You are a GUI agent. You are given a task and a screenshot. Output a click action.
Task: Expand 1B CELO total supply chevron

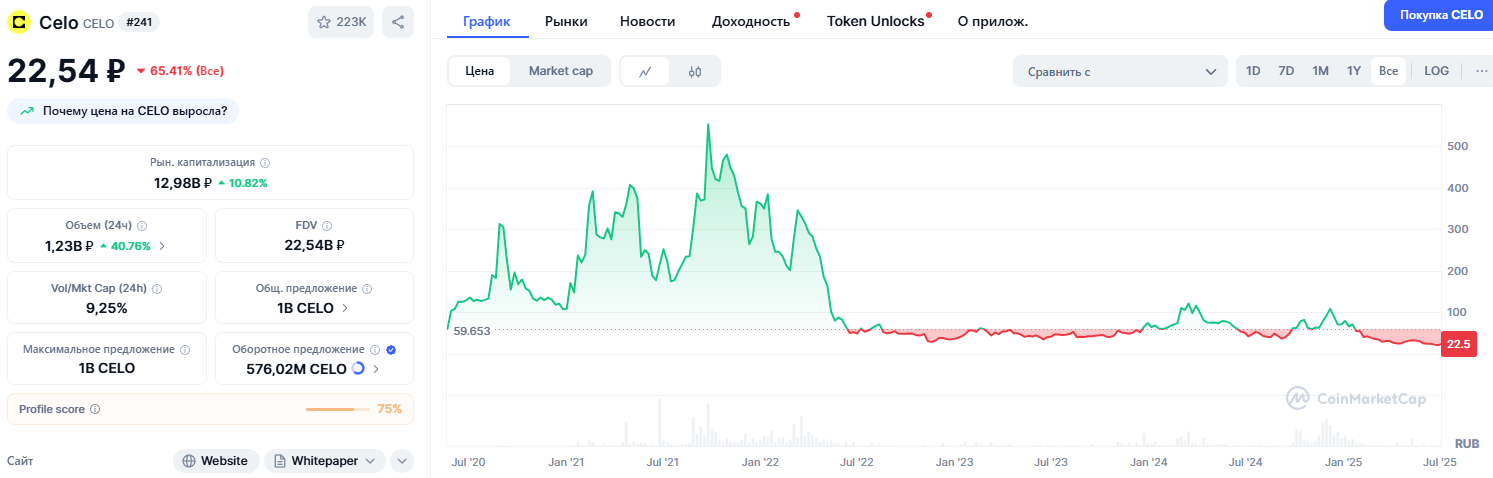point(345,308)
